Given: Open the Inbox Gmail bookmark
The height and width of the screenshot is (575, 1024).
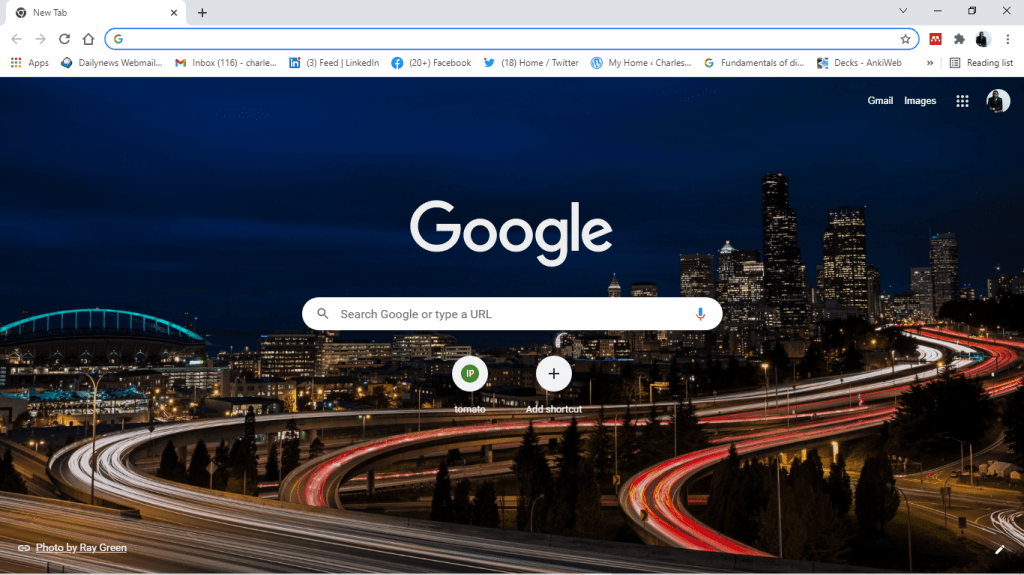Looking at the screenshot, I should (225, 62).
